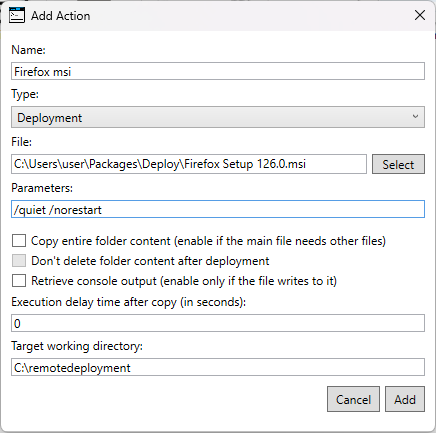Expand the Type list via its chevron arrow
This screenshot has height=433, width=436.
tap(415, 117)
